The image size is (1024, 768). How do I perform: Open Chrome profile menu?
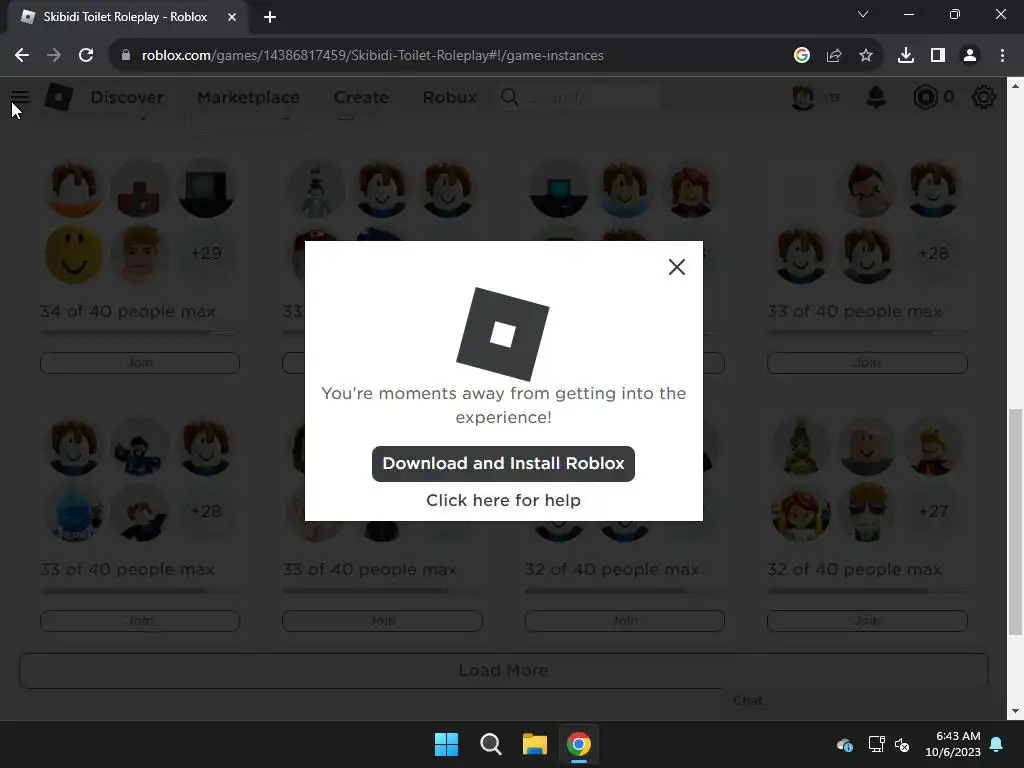pyautogui.click(x=970, y=55)
